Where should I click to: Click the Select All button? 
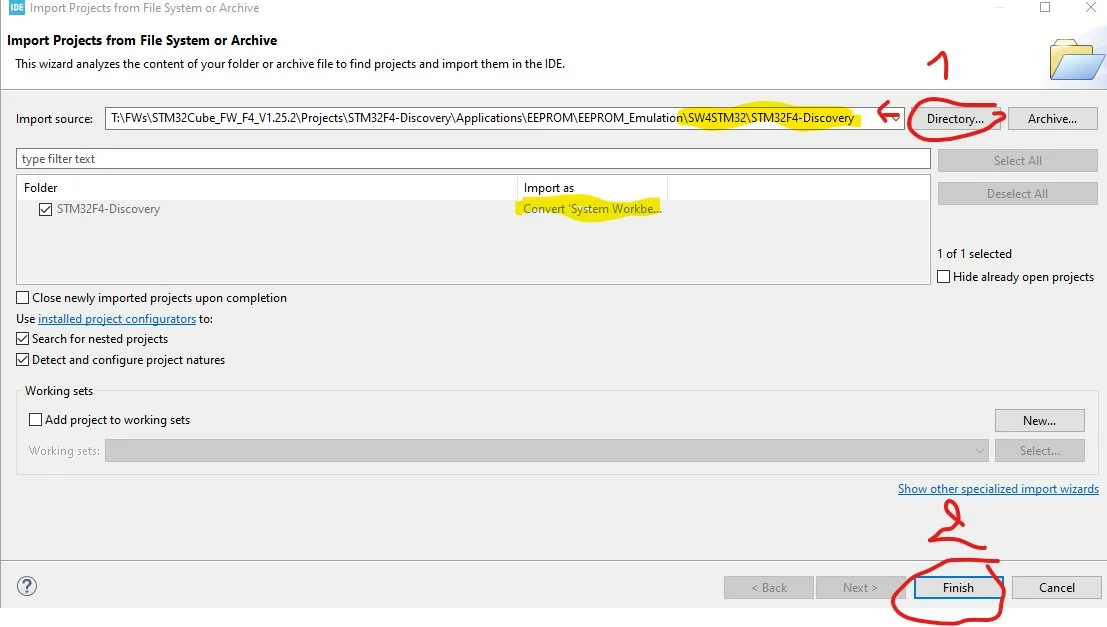[1017, 160]
